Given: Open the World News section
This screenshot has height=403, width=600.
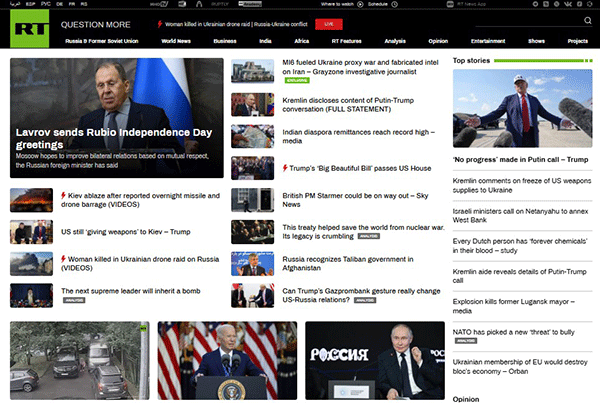Looking at the screenshot, I should 176,41.
